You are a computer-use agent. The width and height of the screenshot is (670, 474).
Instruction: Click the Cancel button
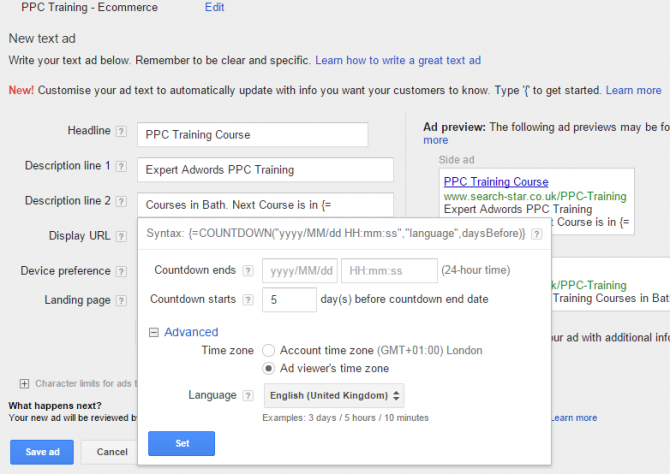pos(112,452)
